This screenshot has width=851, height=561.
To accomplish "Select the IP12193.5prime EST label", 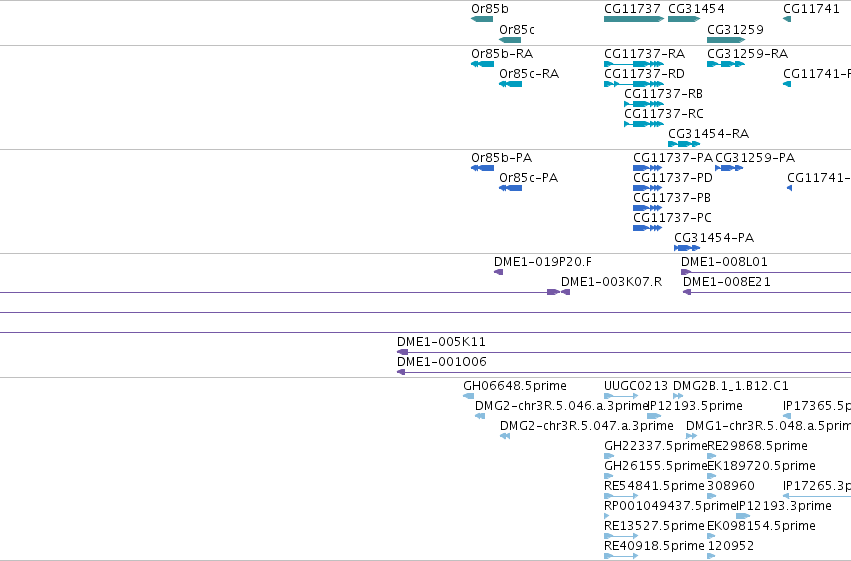I will tap(696, 406).
